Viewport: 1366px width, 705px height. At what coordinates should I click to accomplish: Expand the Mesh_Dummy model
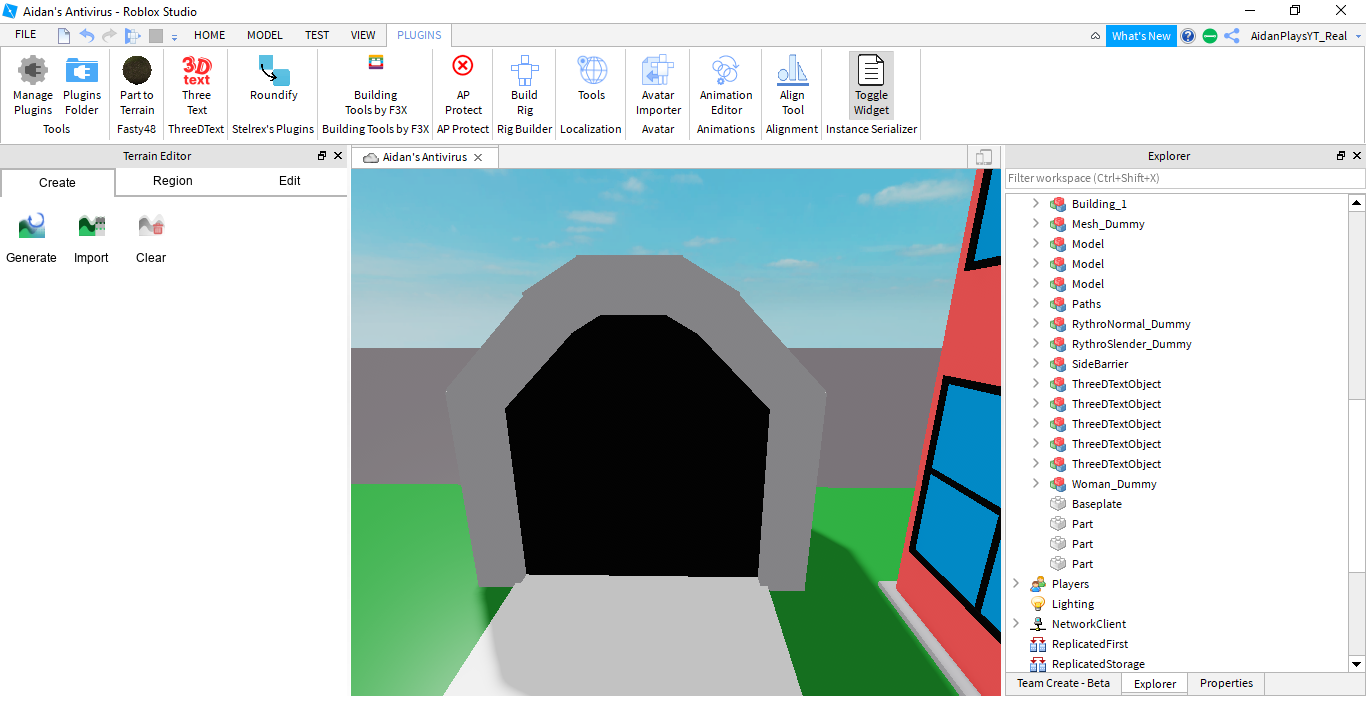(1035, 223)
